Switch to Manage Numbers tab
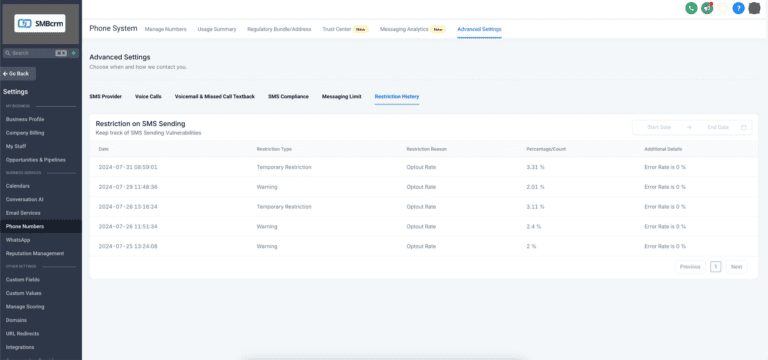Viewport: 768px width, 360px height. pyautogui.click(x=166, y=29)
